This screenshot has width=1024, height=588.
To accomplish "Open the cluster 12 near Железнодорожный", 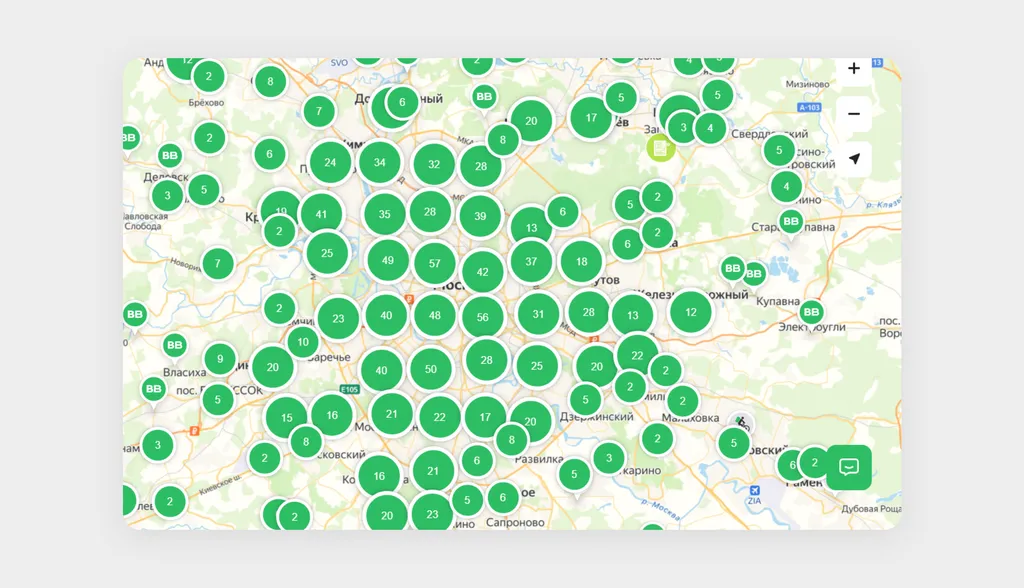I will 691,312.
